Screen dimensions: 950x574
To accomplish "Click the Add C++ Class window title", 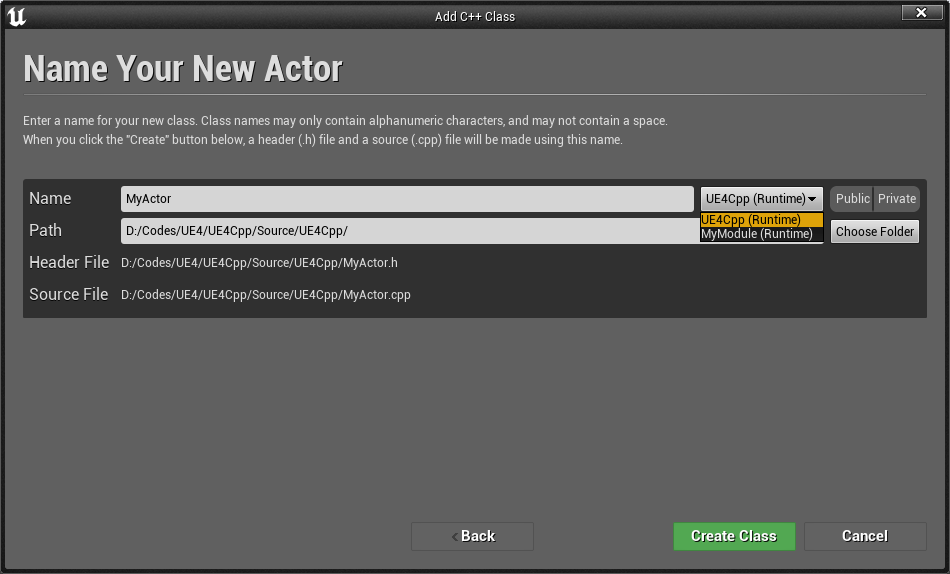I will tap(475, 17).
